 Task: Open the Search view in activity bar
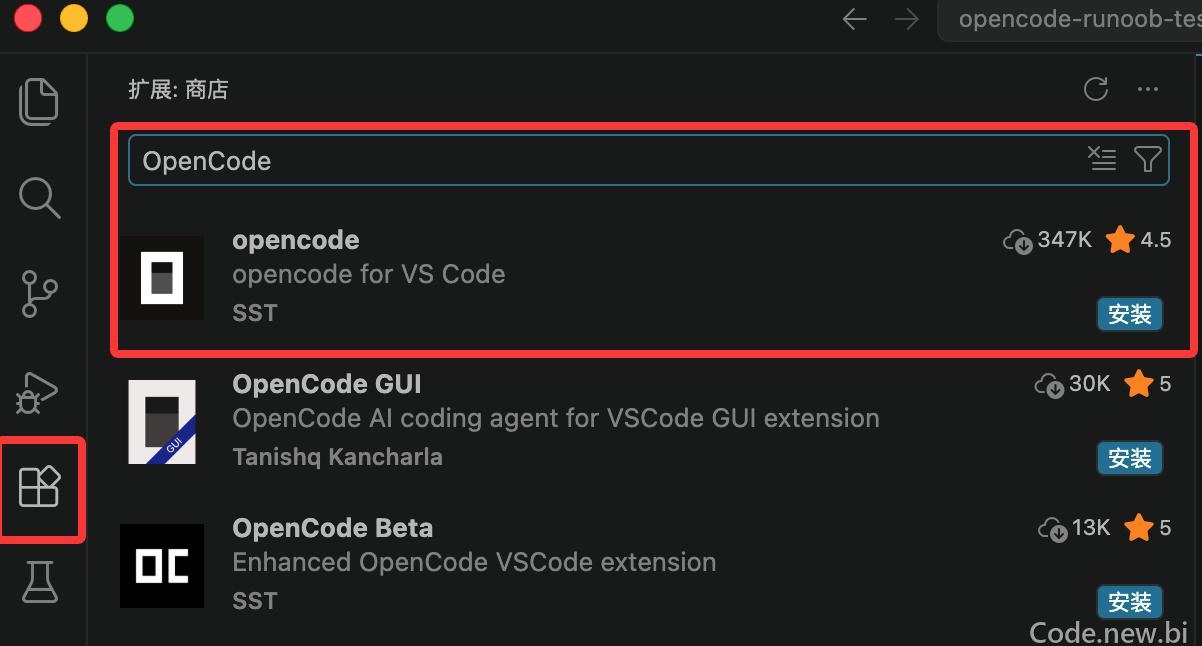coord(40,197)
